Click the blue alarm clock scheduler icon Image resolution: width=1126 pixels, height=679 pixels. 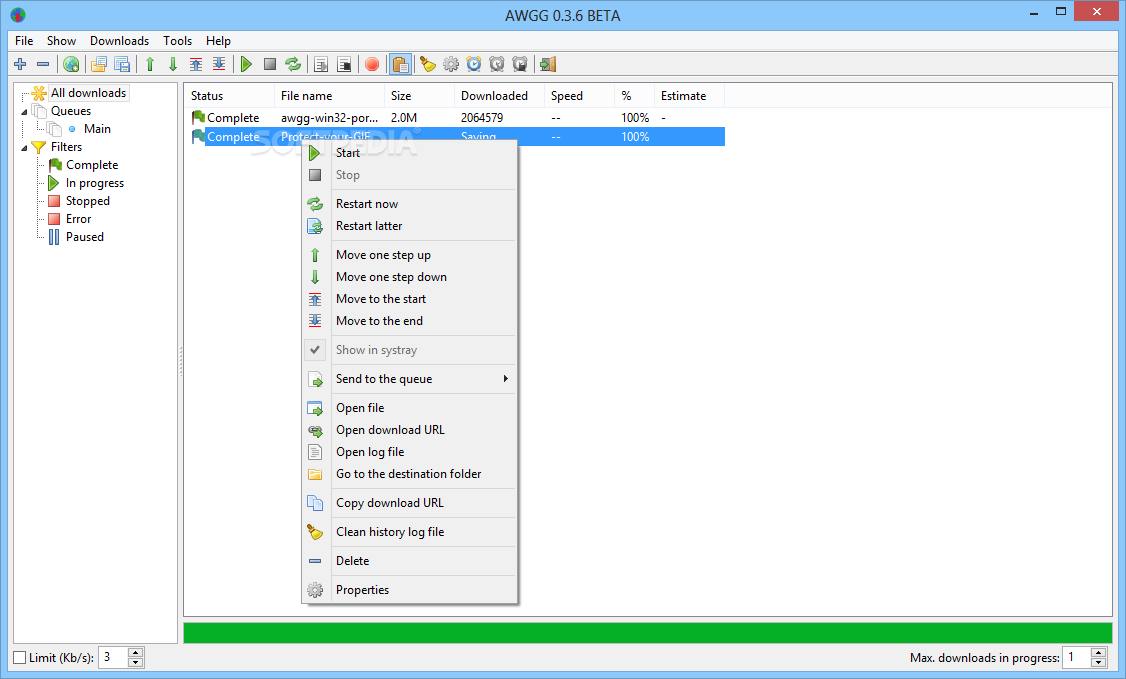tap(474, 65)
